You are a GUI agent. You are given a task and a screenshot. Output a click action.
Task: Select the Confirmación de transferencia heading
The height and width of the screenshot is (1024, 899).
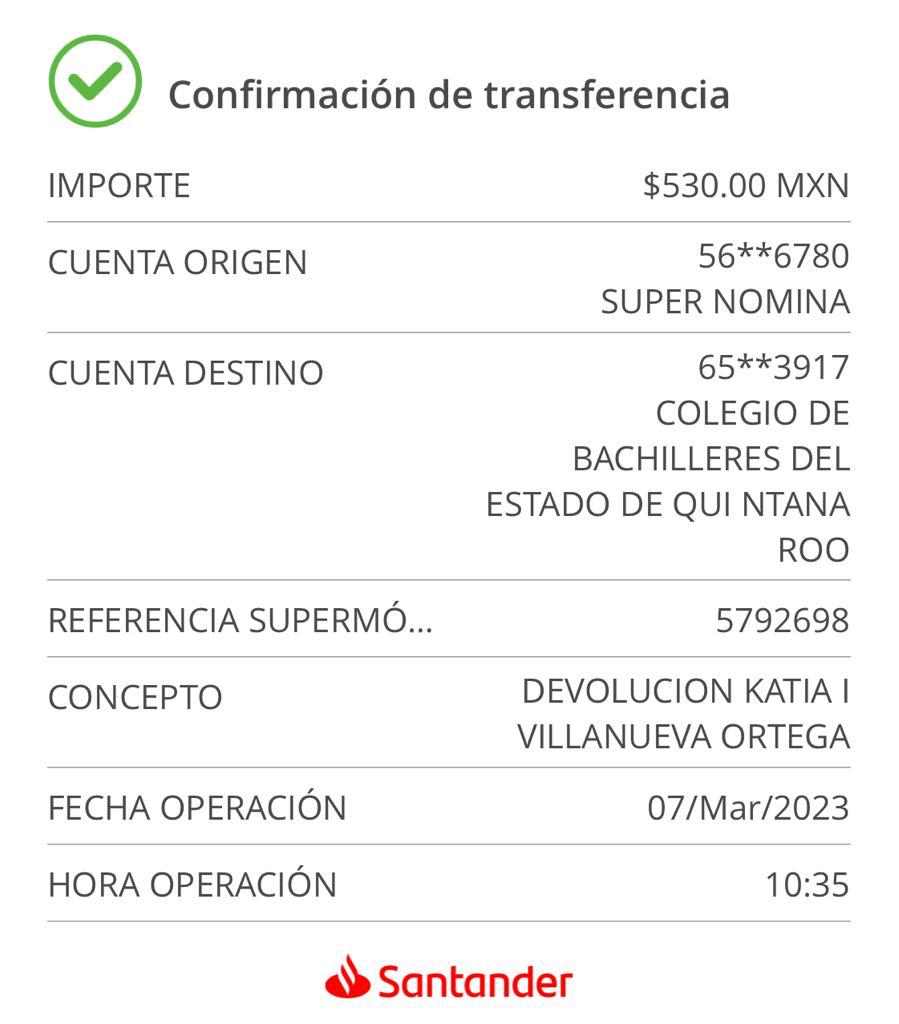point(449,95)
